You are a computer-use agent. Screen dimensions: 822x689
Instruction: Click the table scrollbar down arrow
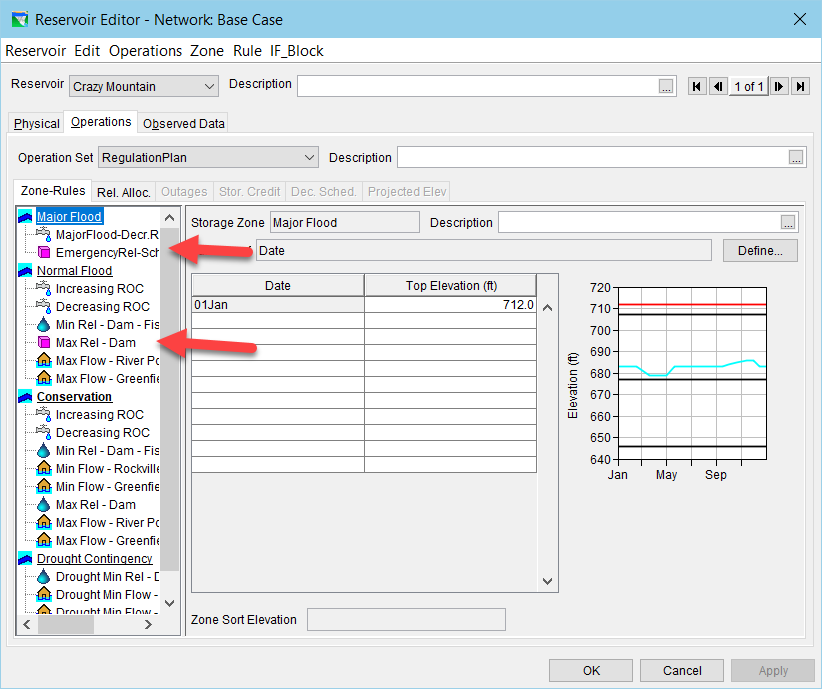click(x=547, y=581)
